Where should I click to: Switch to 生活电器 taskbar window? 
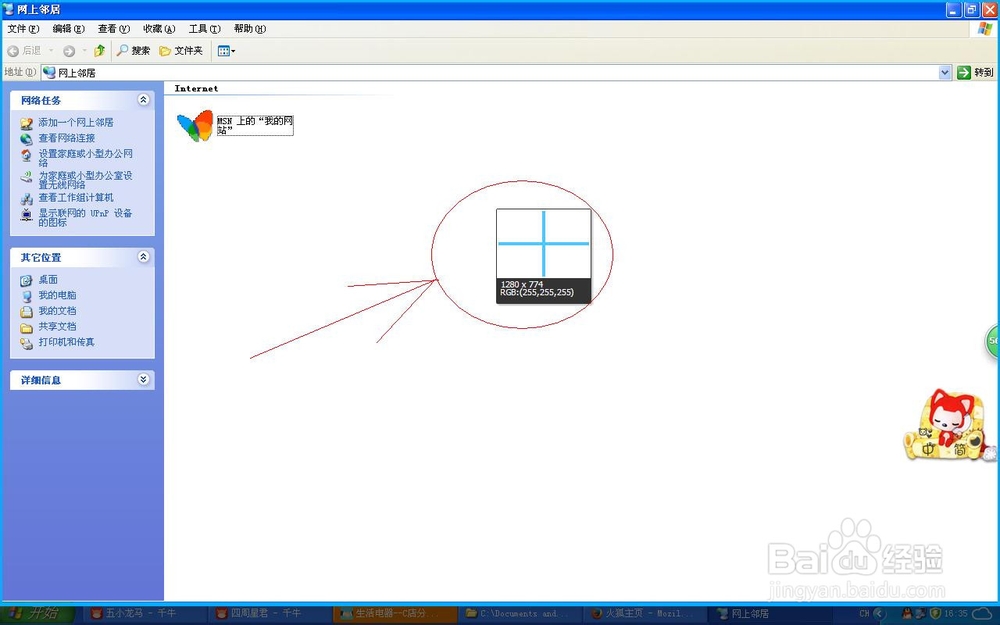[393, 614]
